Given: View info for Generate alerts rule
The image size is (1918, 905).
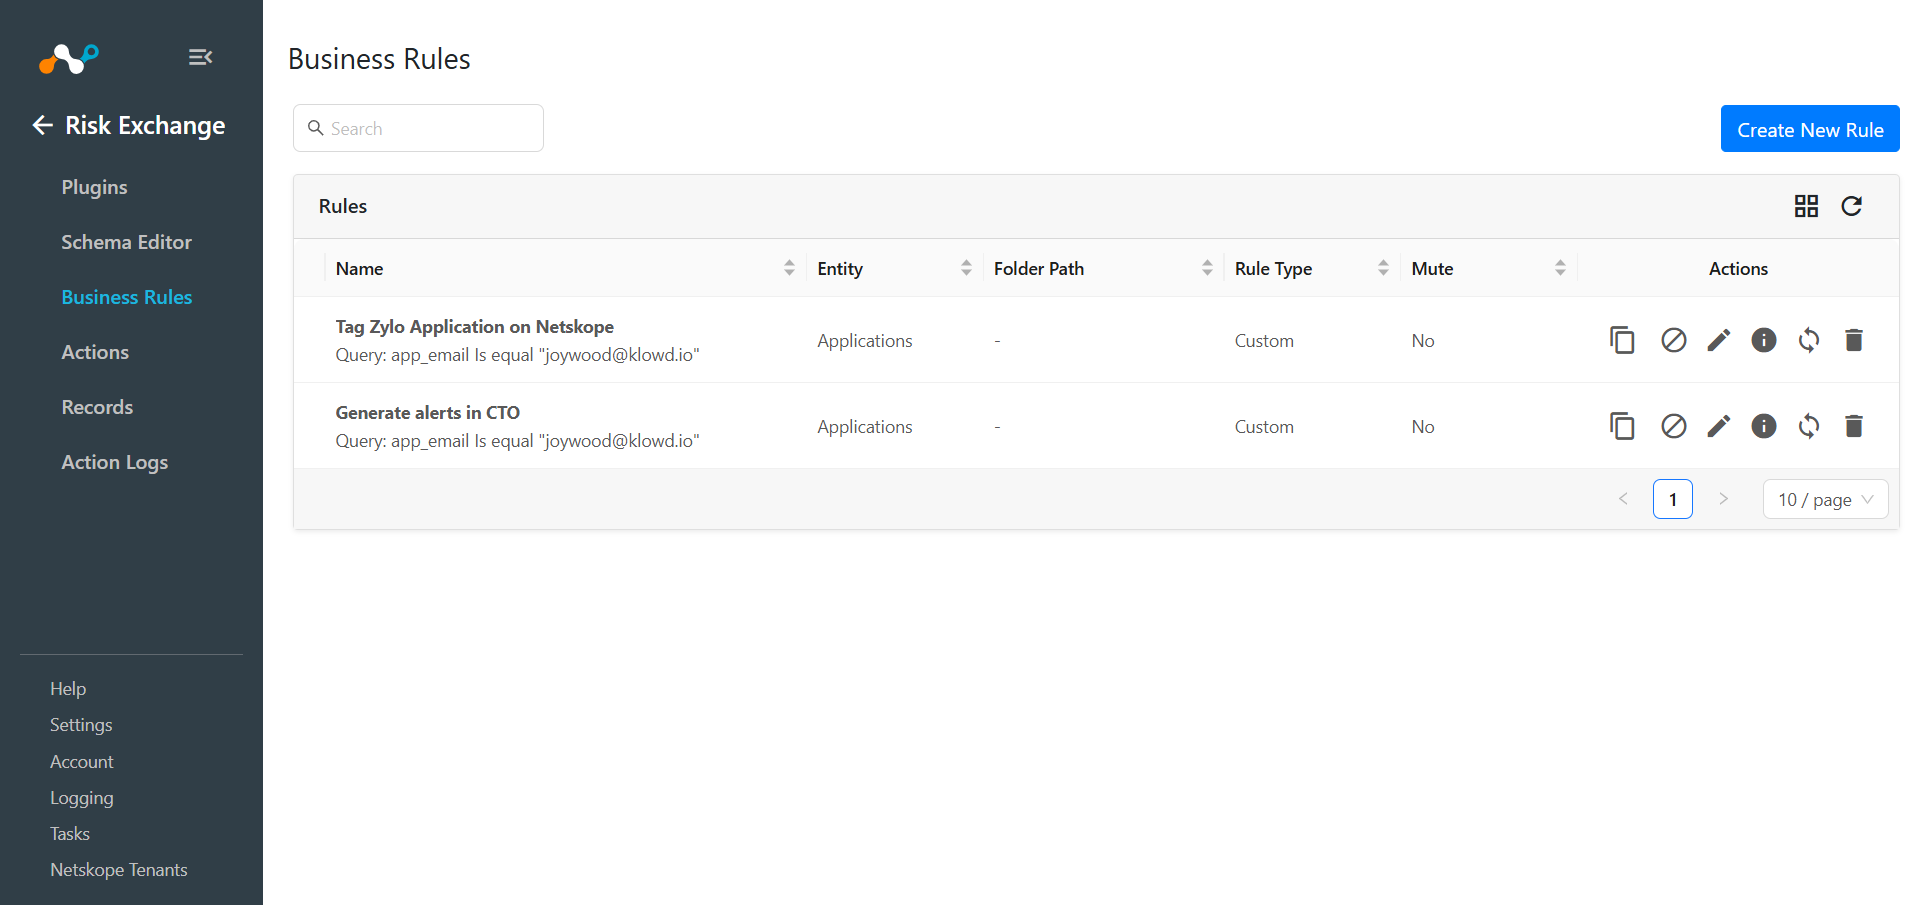Looking at the screenshot, I should click(1764, 426).
